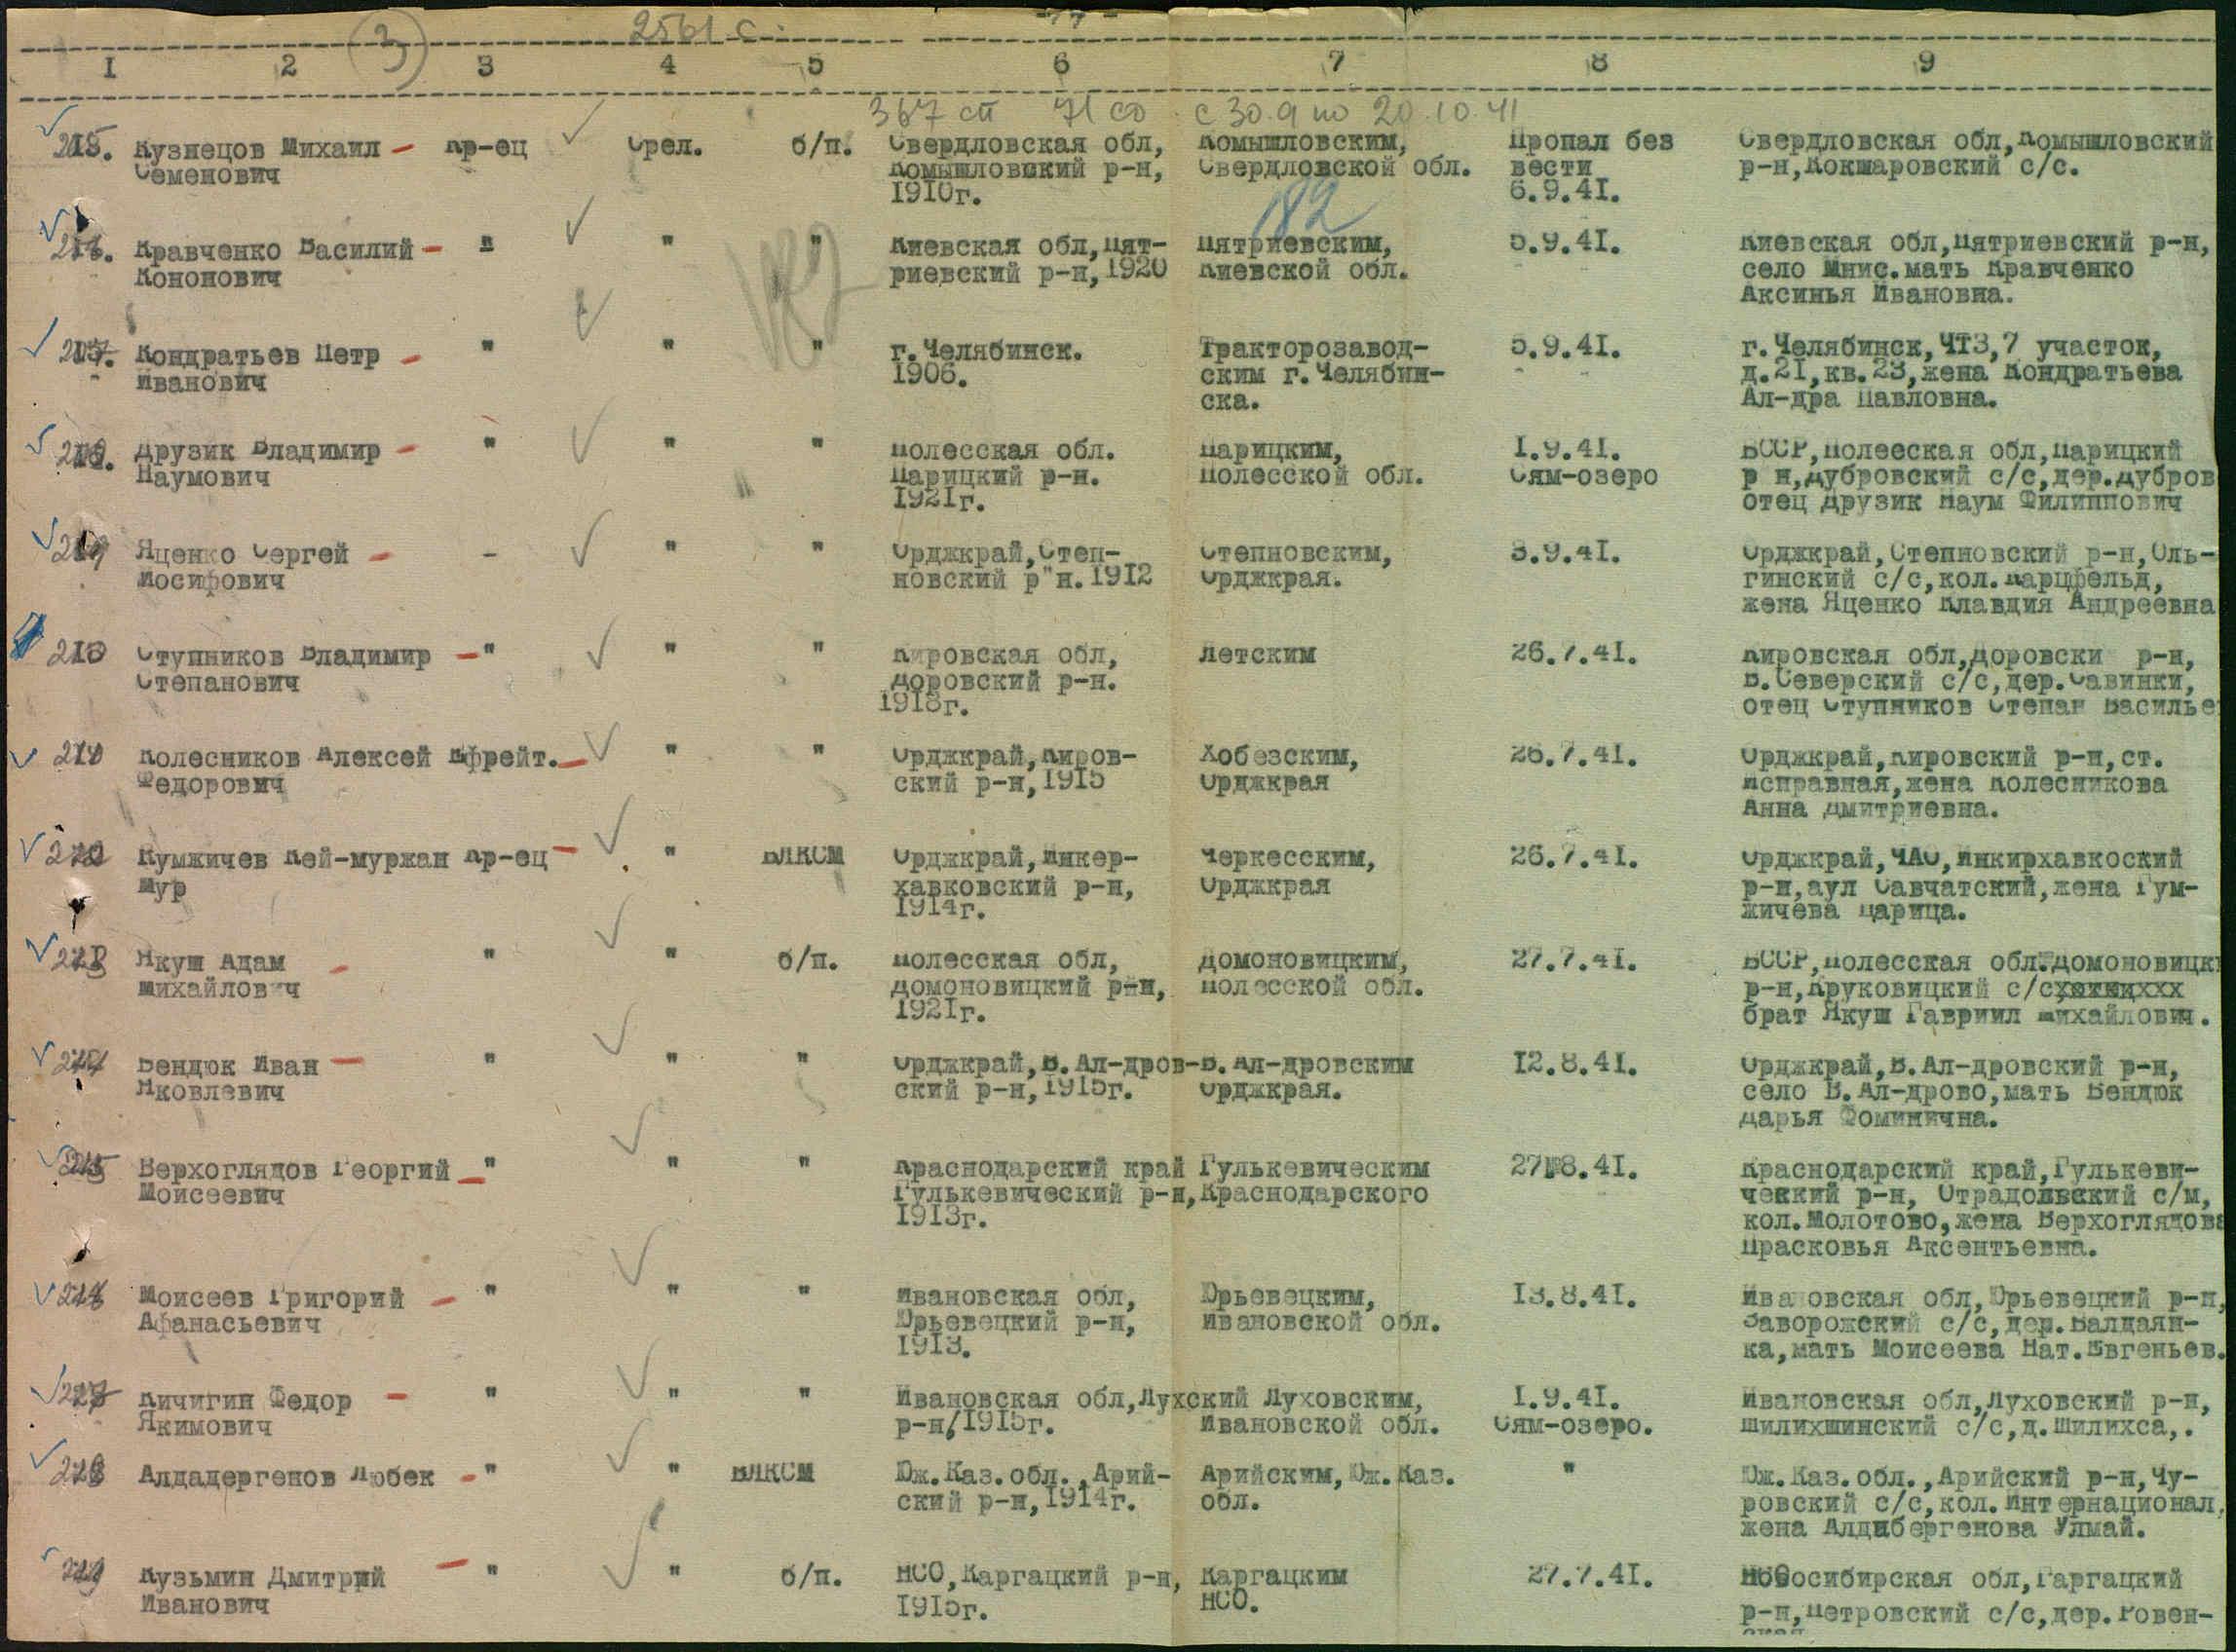
Task: Click "Арийским, Юж.Каз. обл." in column 7
Action: 1326,1487
